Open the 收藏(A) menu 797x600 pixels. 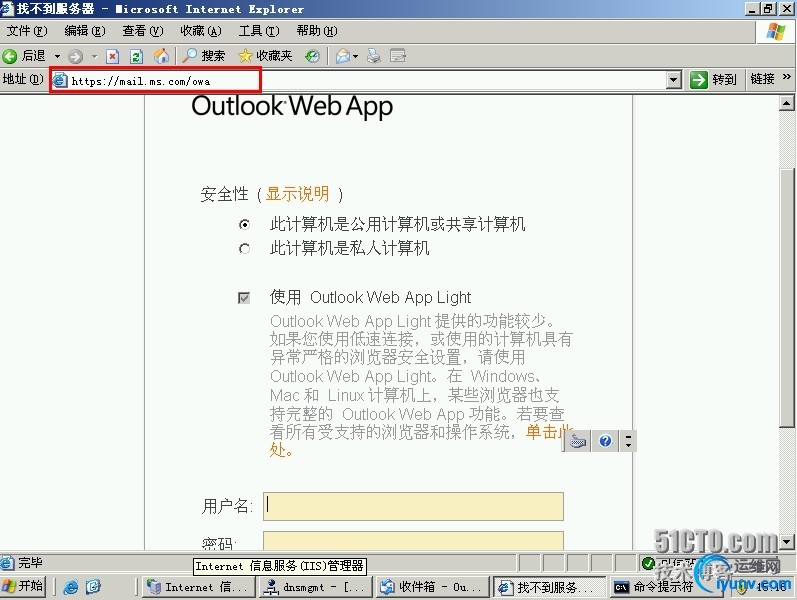201,31
